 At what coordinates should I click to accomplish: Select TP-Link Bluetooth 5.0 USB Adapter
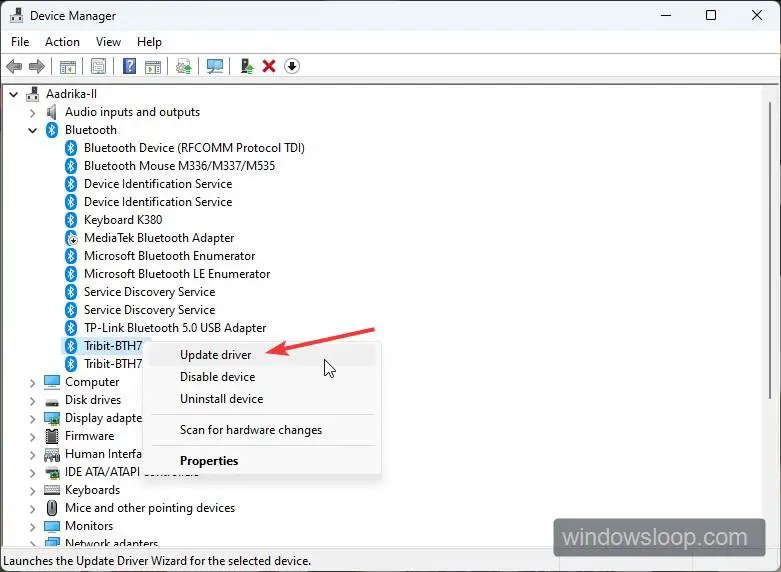coord(175,328)
